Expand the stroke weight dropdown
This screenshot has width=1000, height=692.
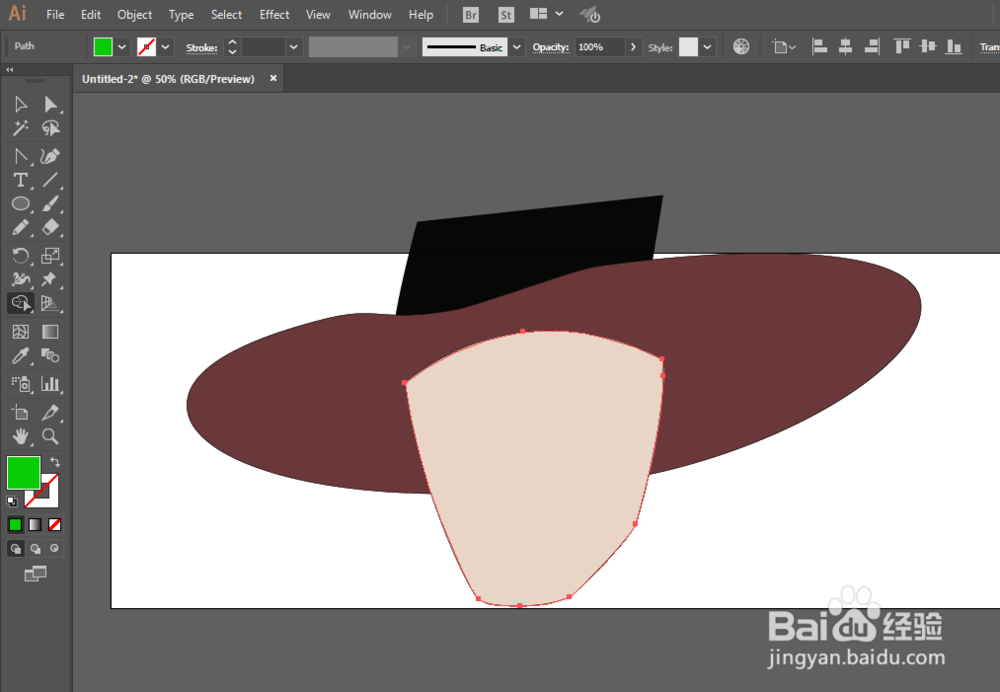point(293,47)
